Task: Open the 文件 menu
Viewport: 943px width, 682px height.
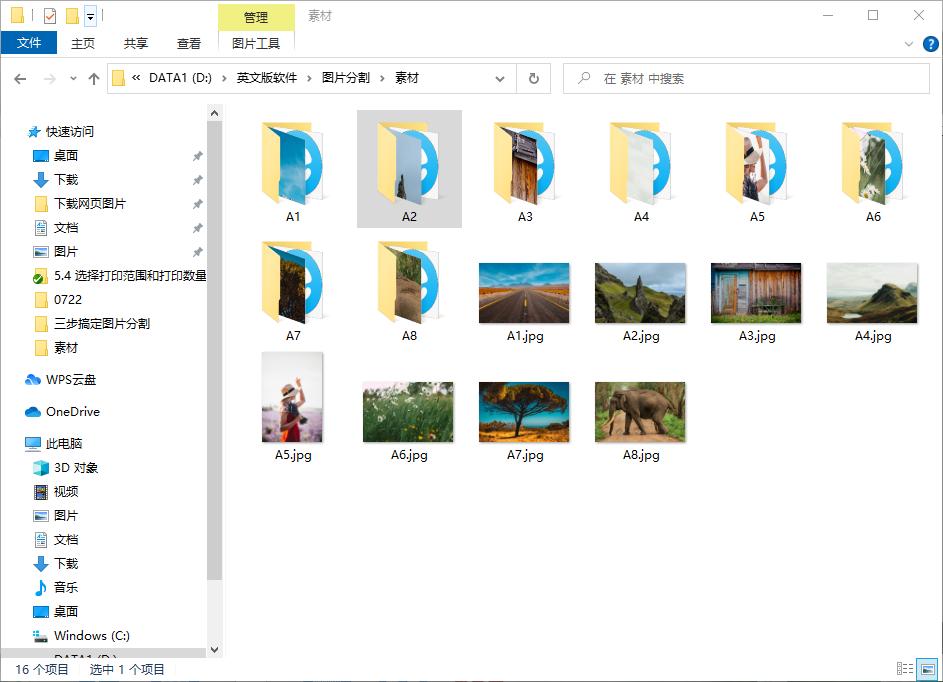Action: [29, 43]
